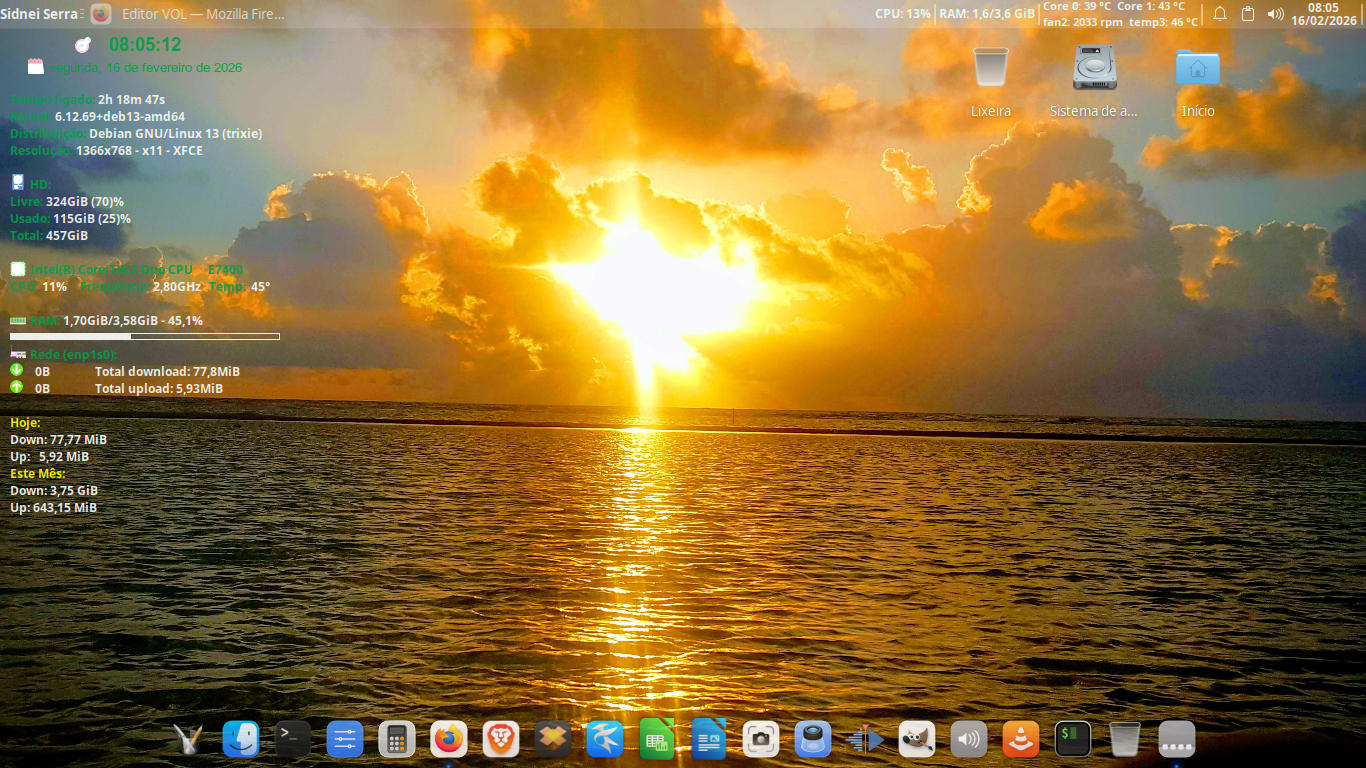
Task: Click the speaker volume icon in the dock
Action: coord(969,740)
